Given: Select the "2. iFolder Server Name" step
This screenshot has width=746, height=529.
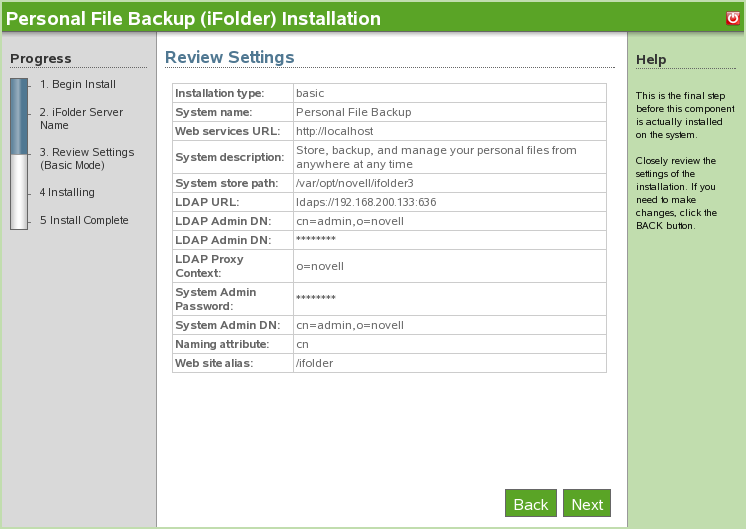Looking at the screenshot, I should coord(81,119).
